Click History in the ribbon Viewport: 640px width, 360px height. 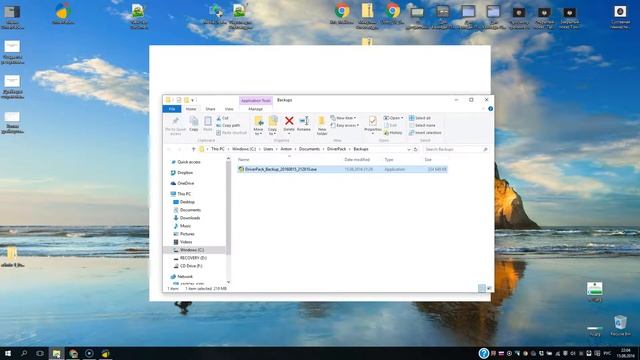pos(393,133)
